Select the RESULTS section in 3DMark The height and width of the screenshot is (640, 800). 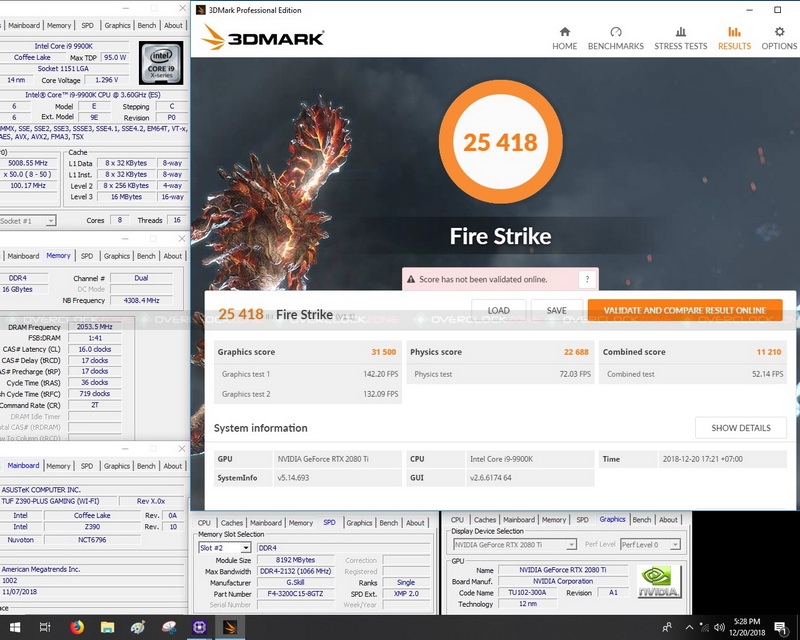734,38
